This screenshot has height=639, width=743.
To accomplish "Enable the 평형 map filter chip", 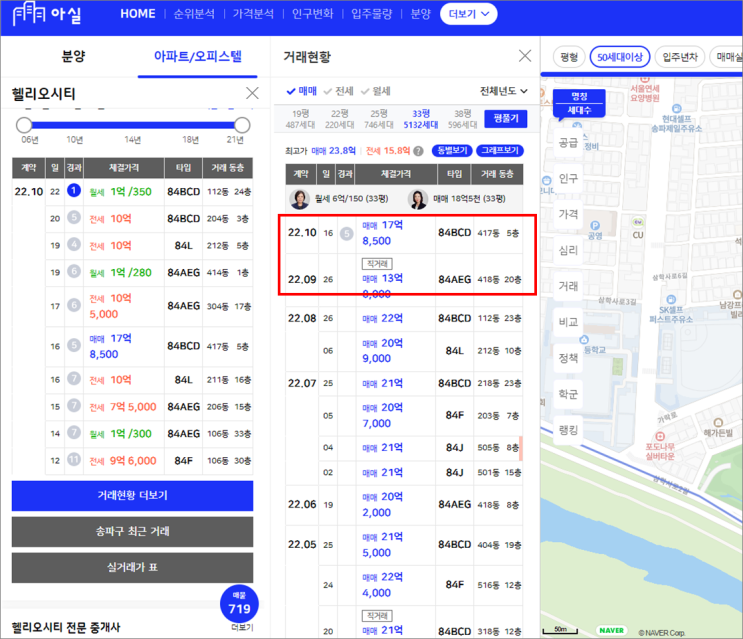I will click(x=569, y=57).
